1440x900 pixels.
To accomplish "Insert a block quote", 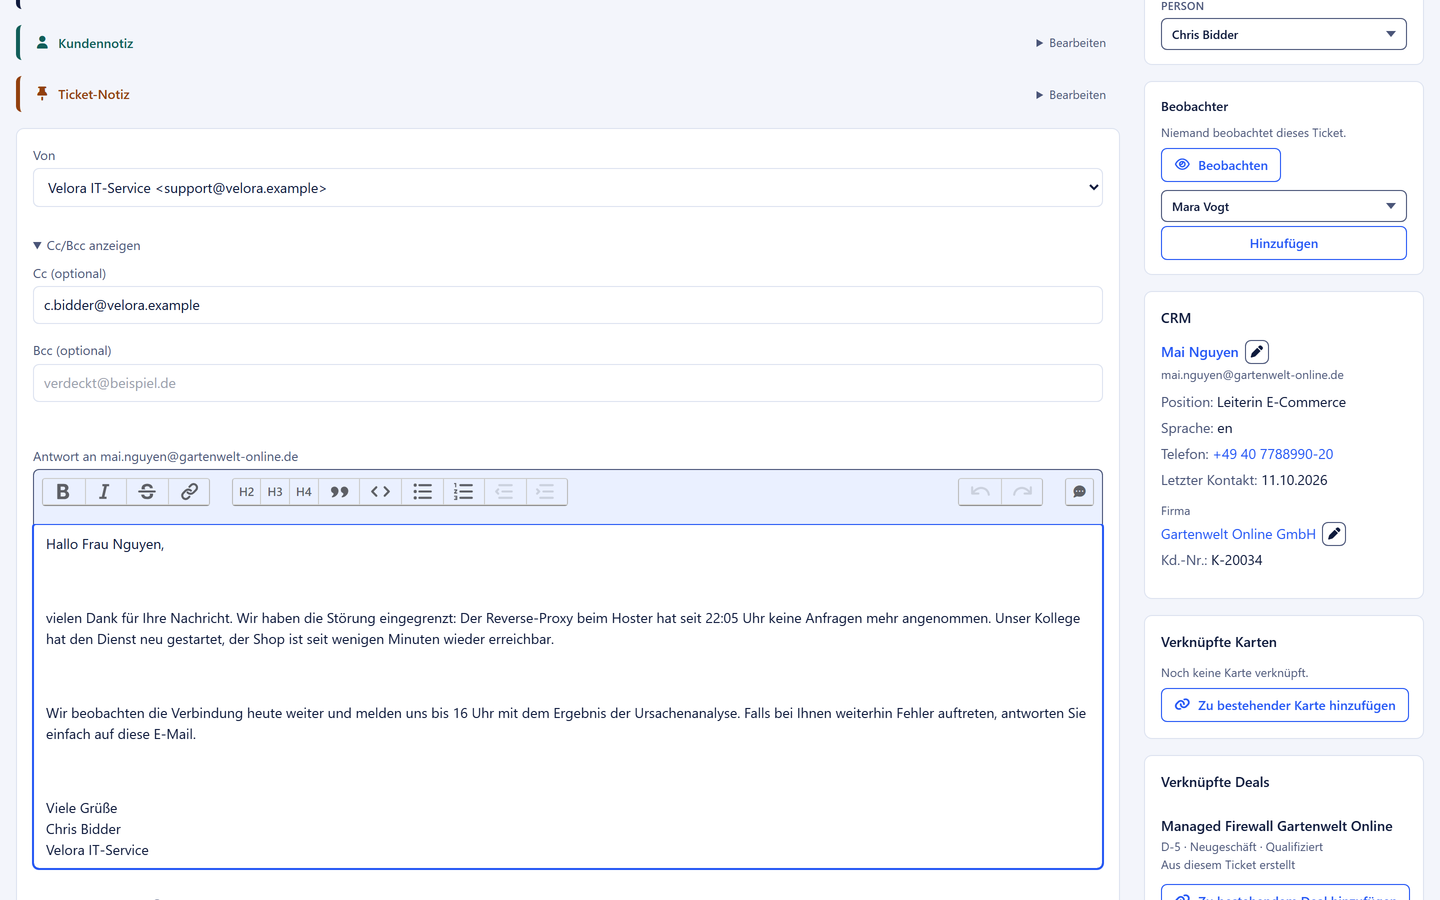I will point(340,492).
